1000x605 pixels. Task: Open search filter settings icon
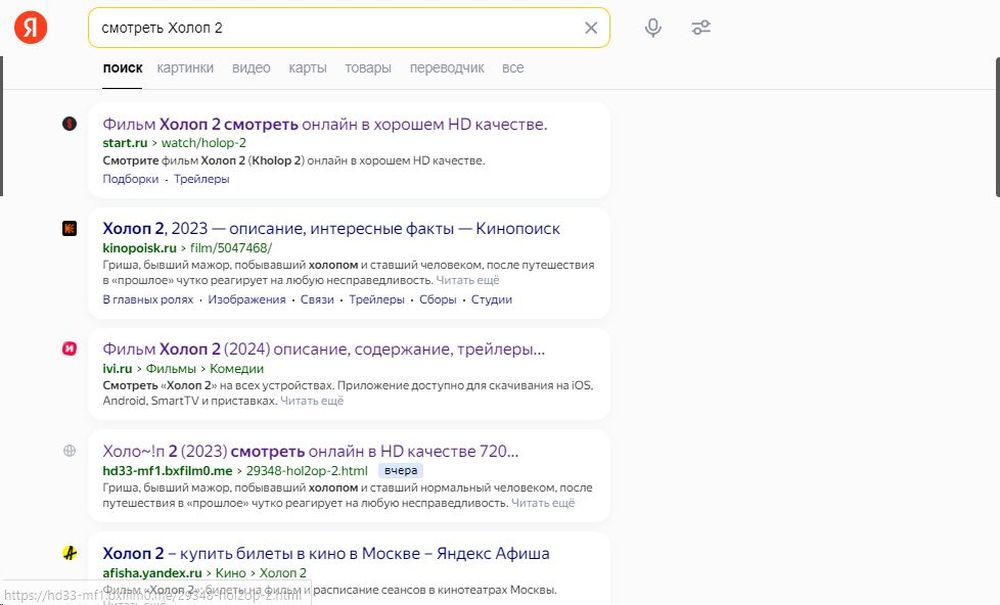pos(701,28)
